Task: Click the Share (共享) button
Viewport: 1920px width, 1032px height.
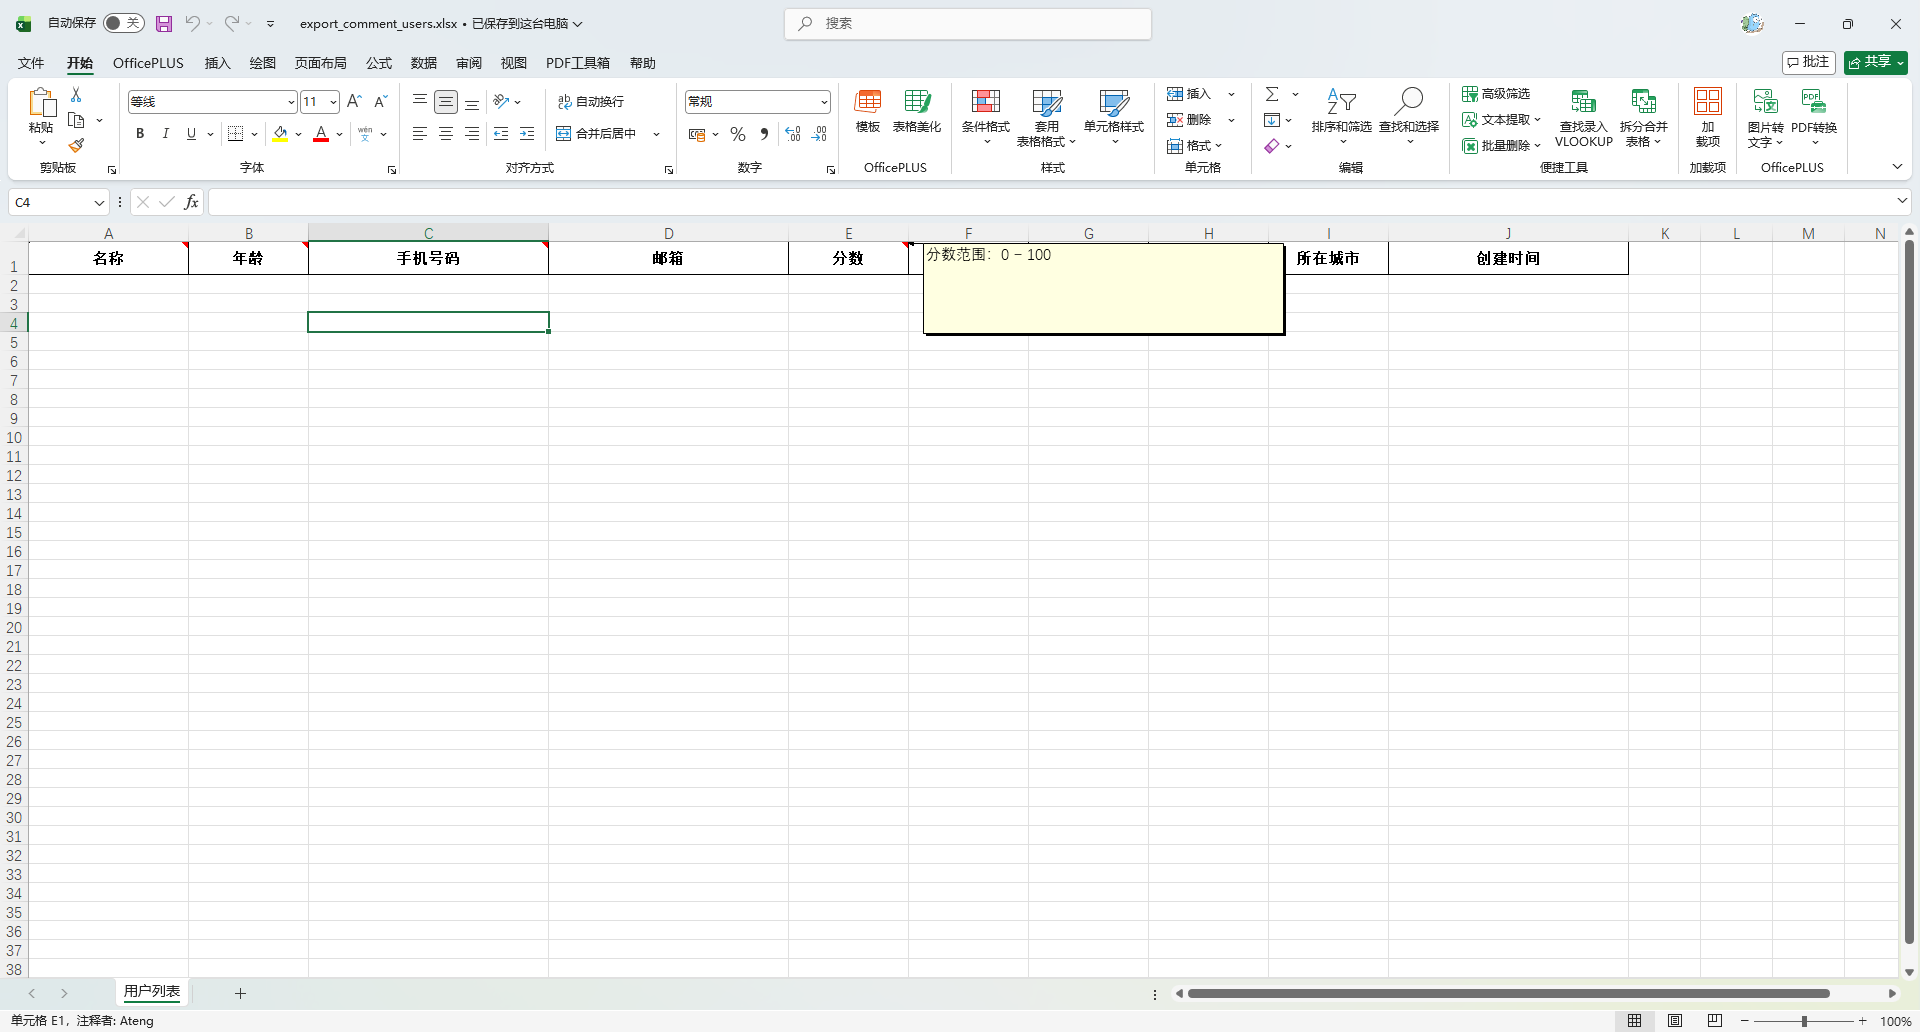Action: click(x=1875, y=62)
